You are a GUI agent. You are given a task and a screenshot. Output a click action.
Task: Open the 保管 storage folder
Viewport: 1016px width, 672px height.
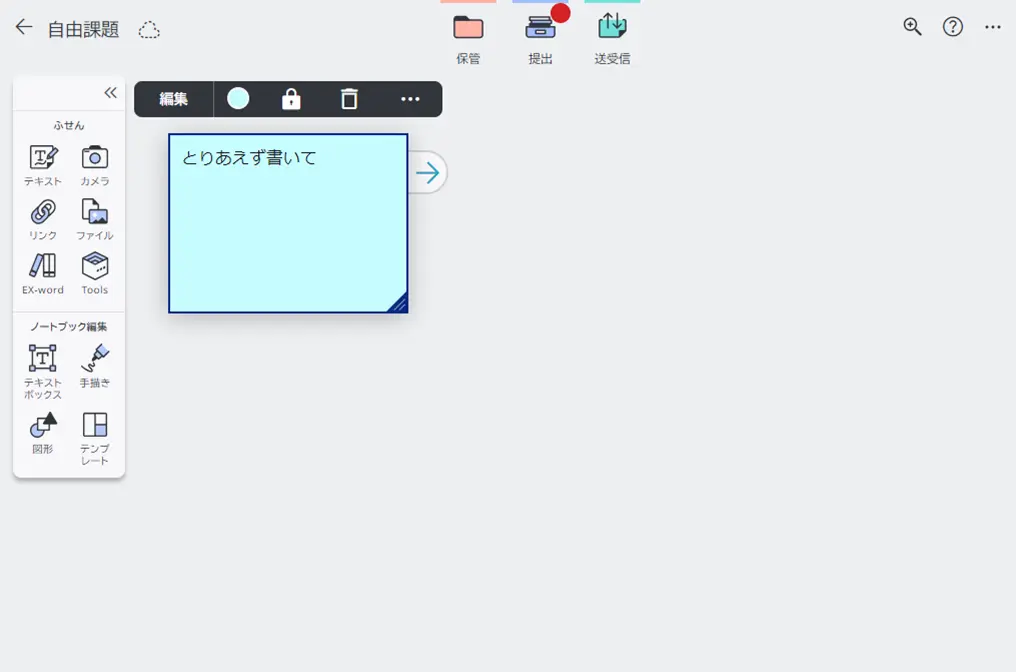[468, 38]
